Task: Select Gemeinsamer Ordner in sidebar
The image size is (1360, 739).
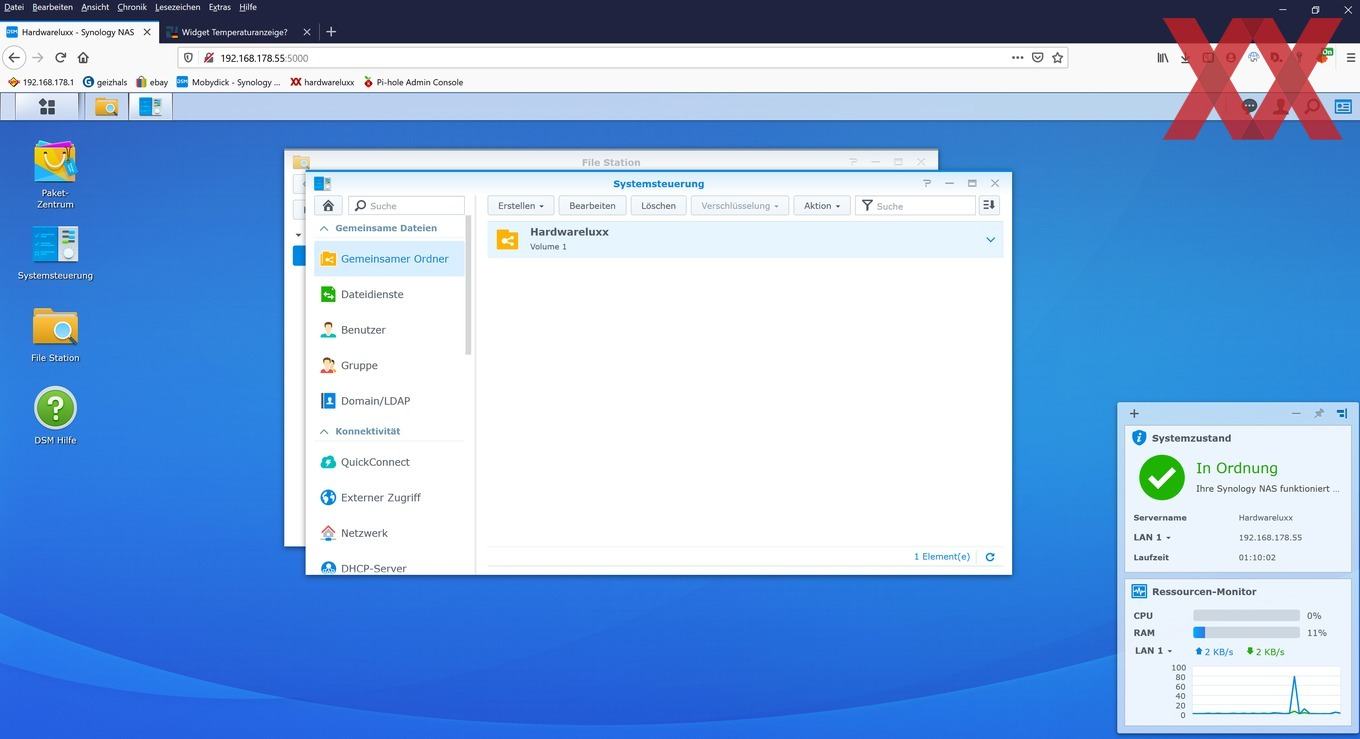Action: [389, 259]
